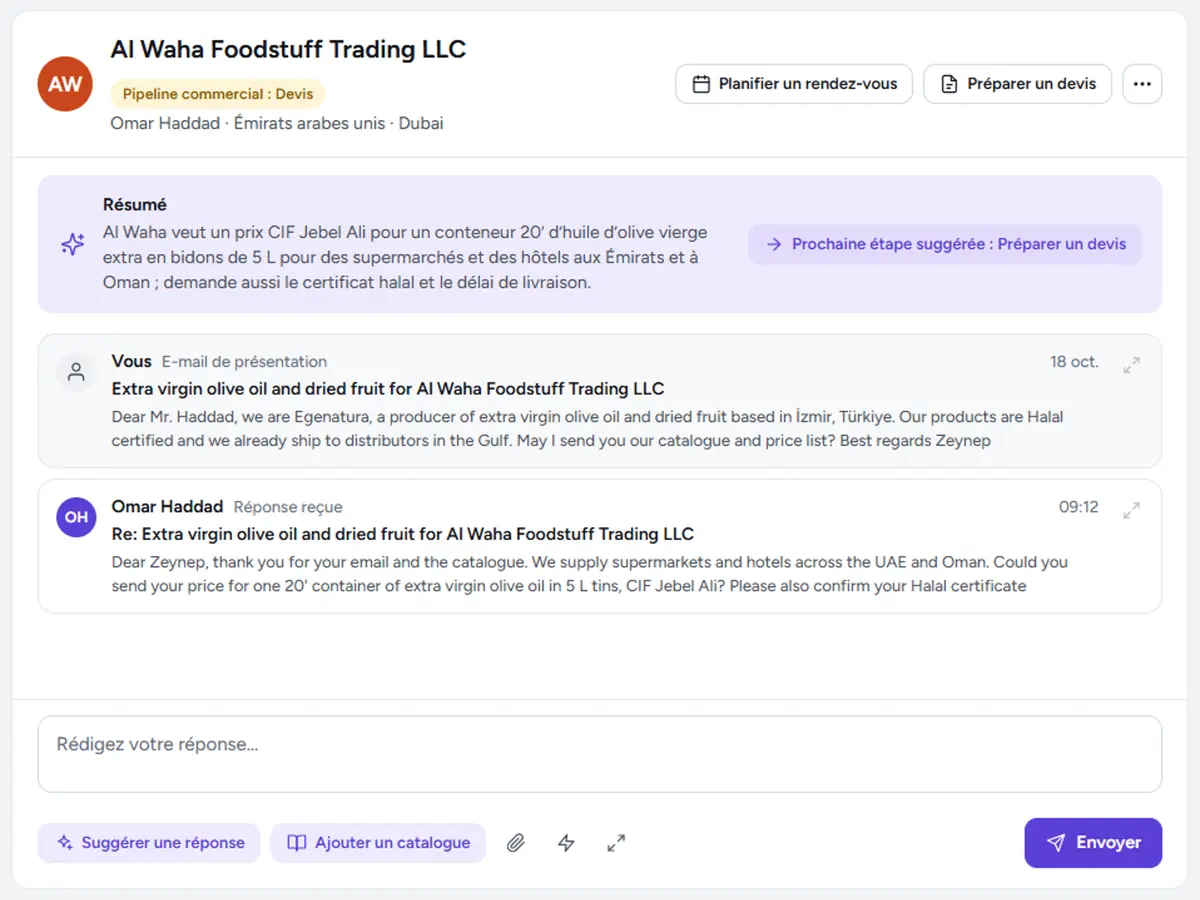Image resolution: width=1200 pixels, height=900 pixels.
Task: Click the OH sender avatar
Action: tap(76, 517)
